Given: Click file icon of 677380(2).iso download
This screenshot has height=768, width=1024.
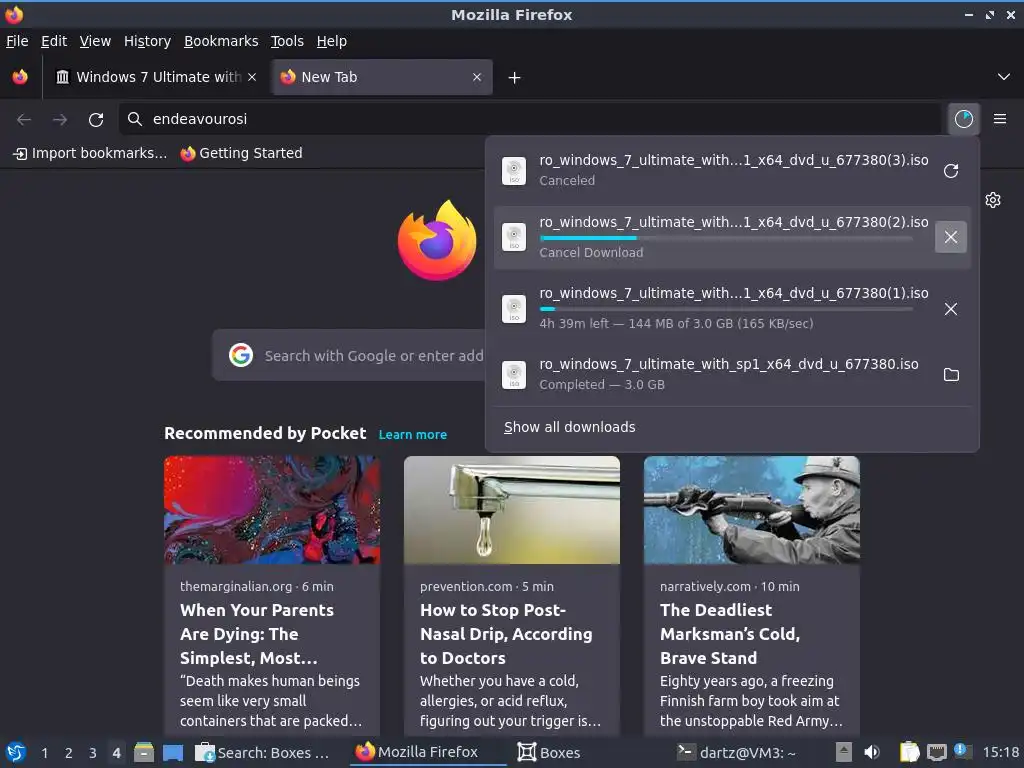Looking at the screenshot, I should point(514,237).
